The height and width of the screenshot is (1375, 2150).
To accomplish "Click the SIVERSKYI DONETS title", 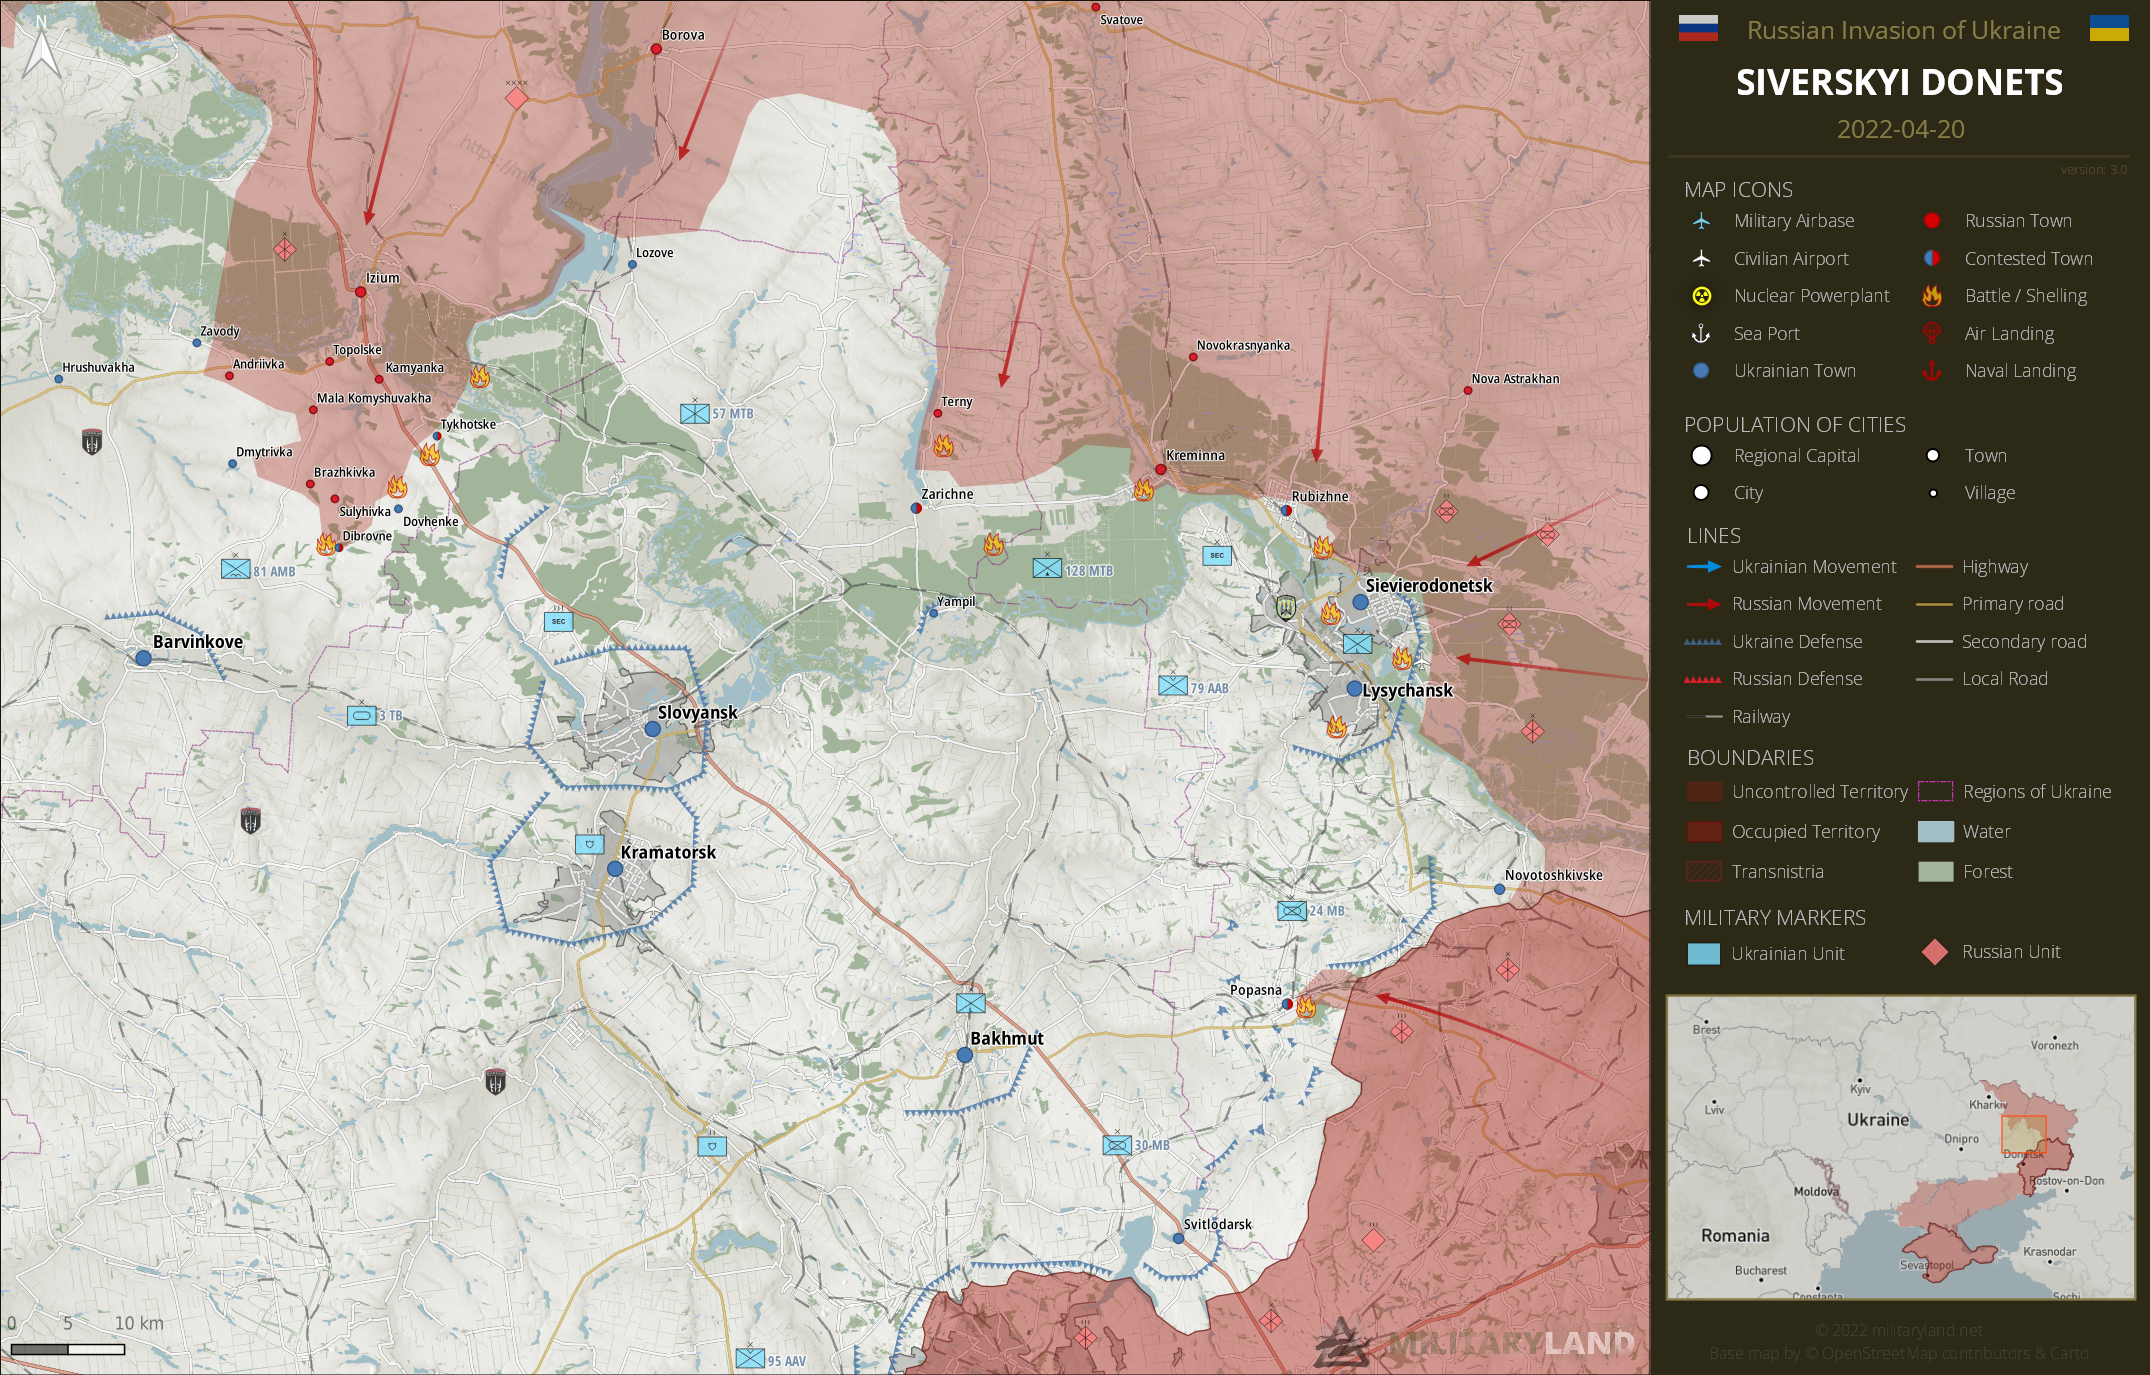I will click(x=1899, y=82).
